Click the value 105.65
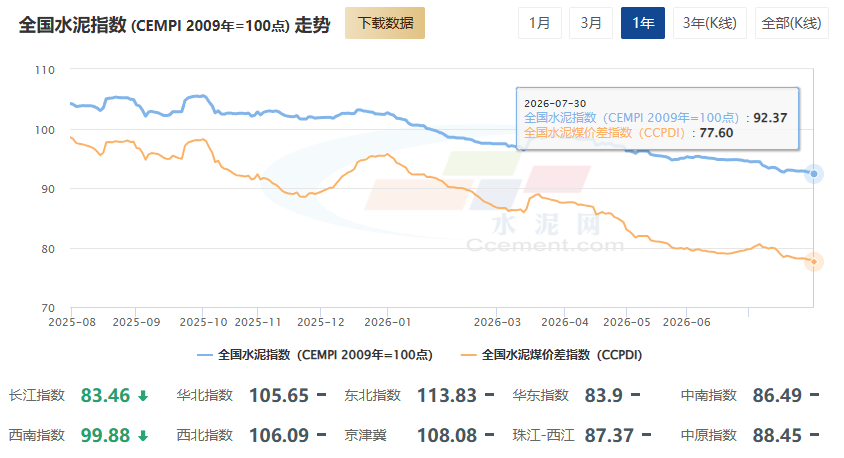 [x=279, y=396]
